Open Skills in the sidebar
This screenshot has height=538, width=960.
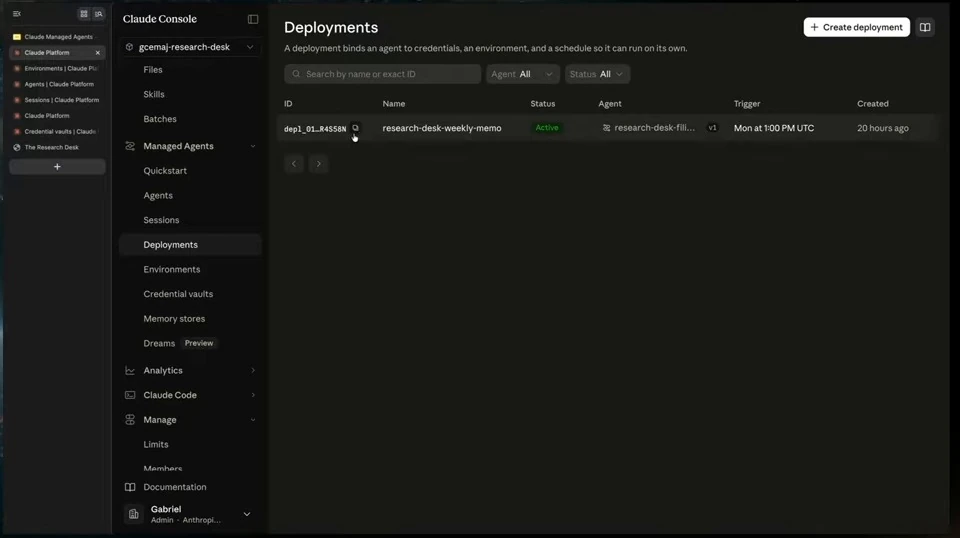[x=154, y=94]
